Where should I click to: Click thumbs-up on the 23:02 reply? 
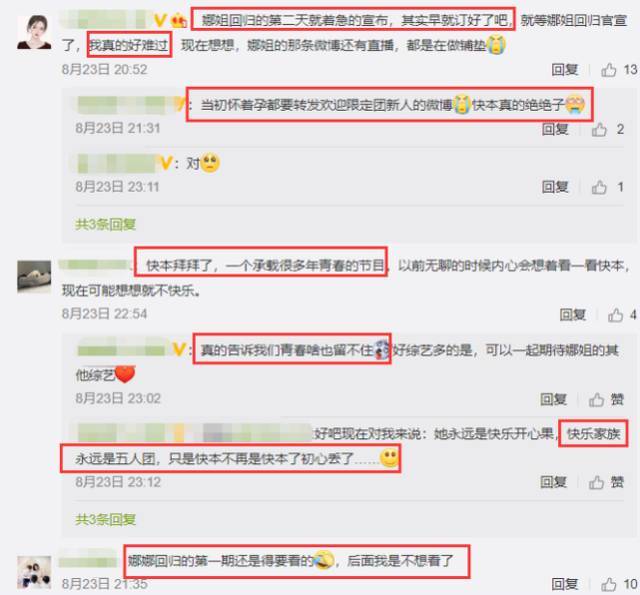click(596, 400)
